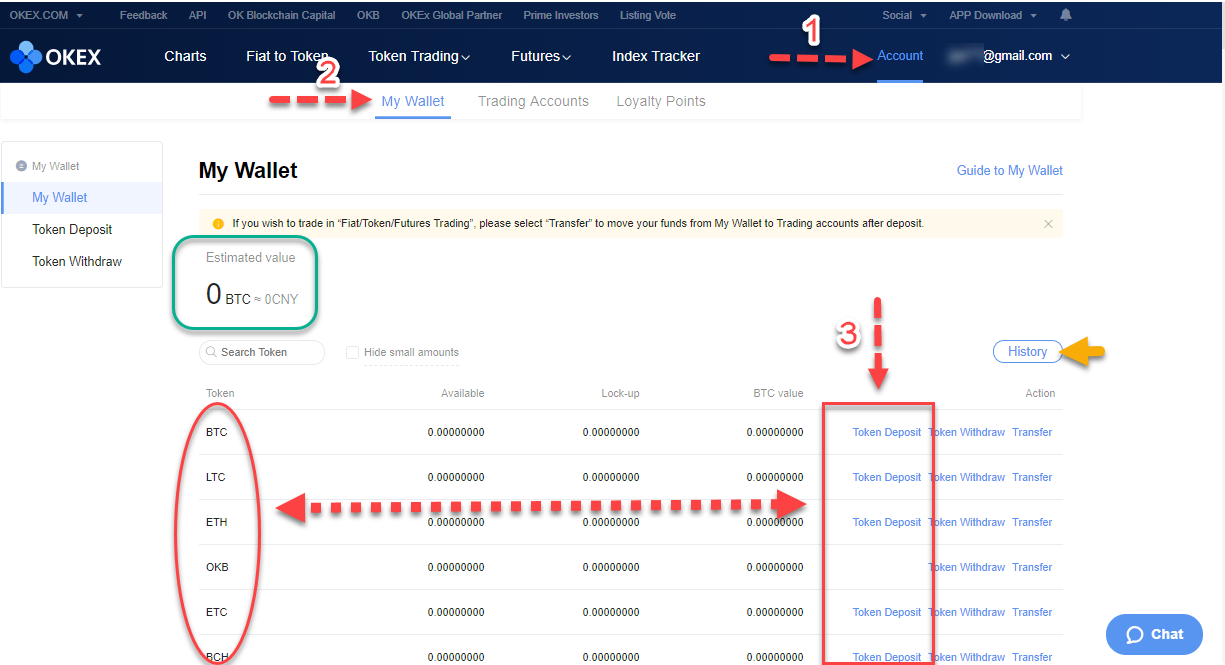This screenshot has width=1225, height=665.
Task: Click the Feedback link
Action: coord(143,15)
